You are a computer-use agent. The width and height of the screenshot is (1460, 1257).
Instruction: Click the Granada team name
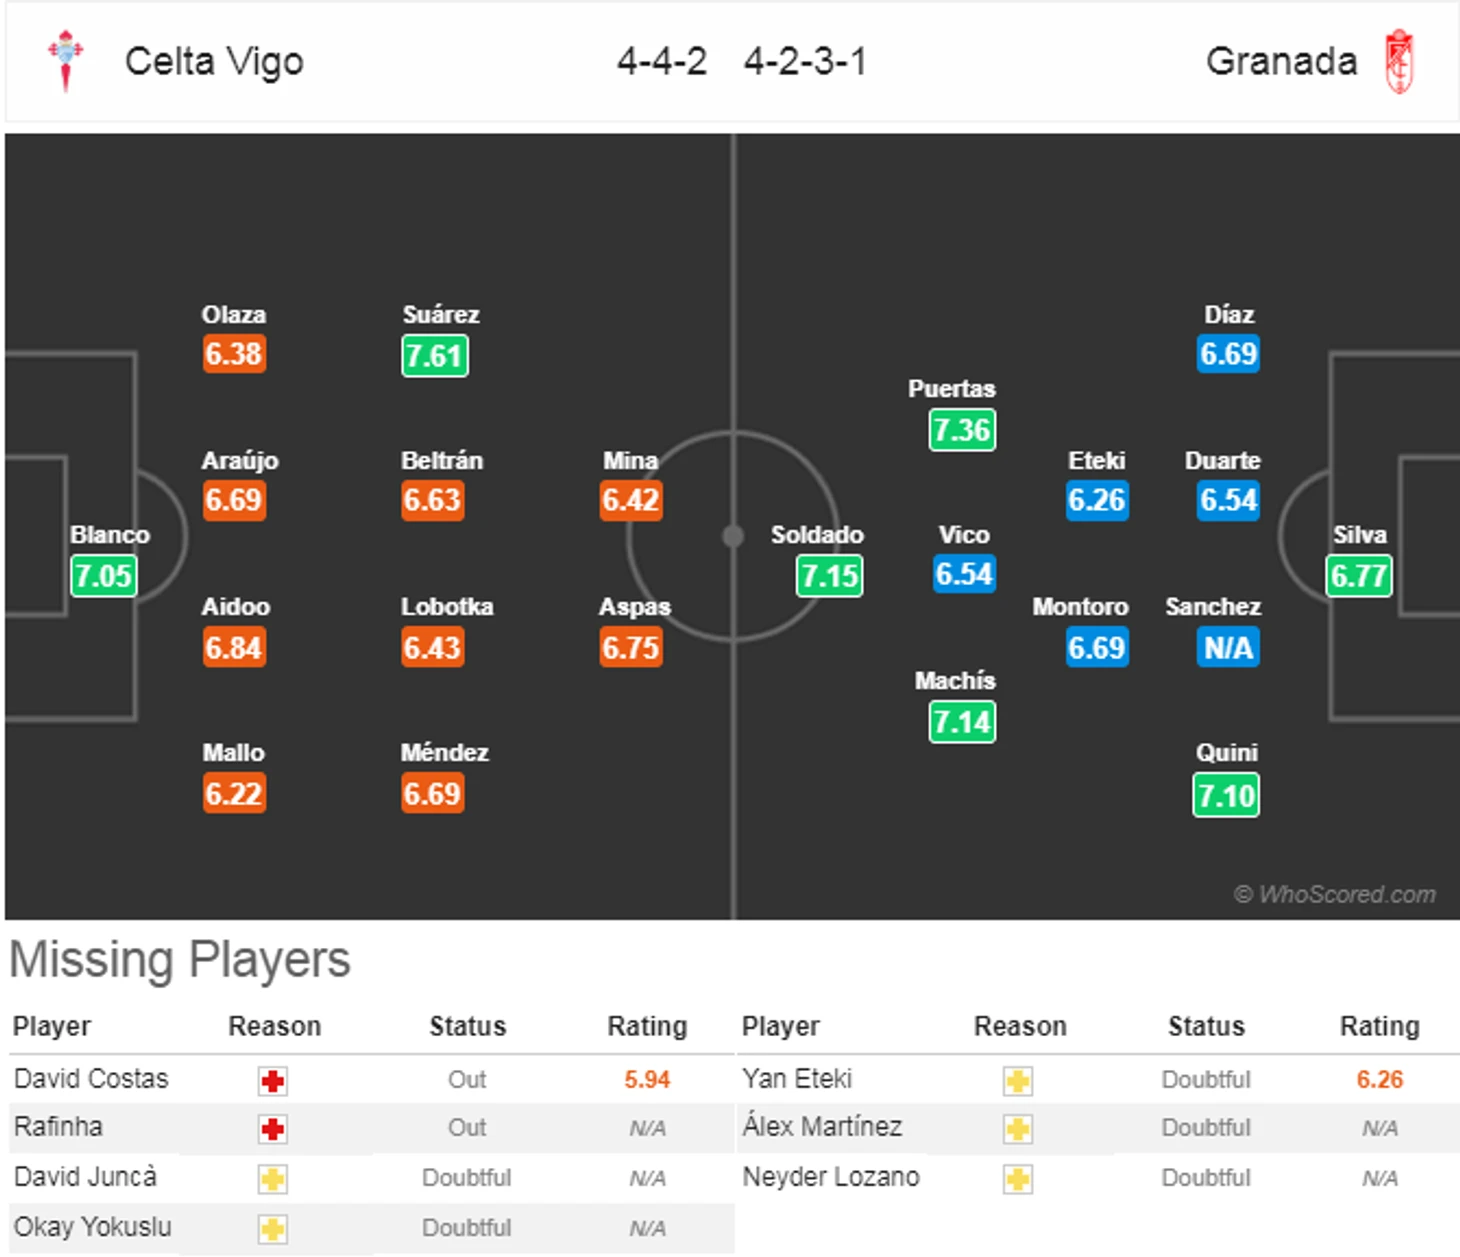(x=1281, y=61)
